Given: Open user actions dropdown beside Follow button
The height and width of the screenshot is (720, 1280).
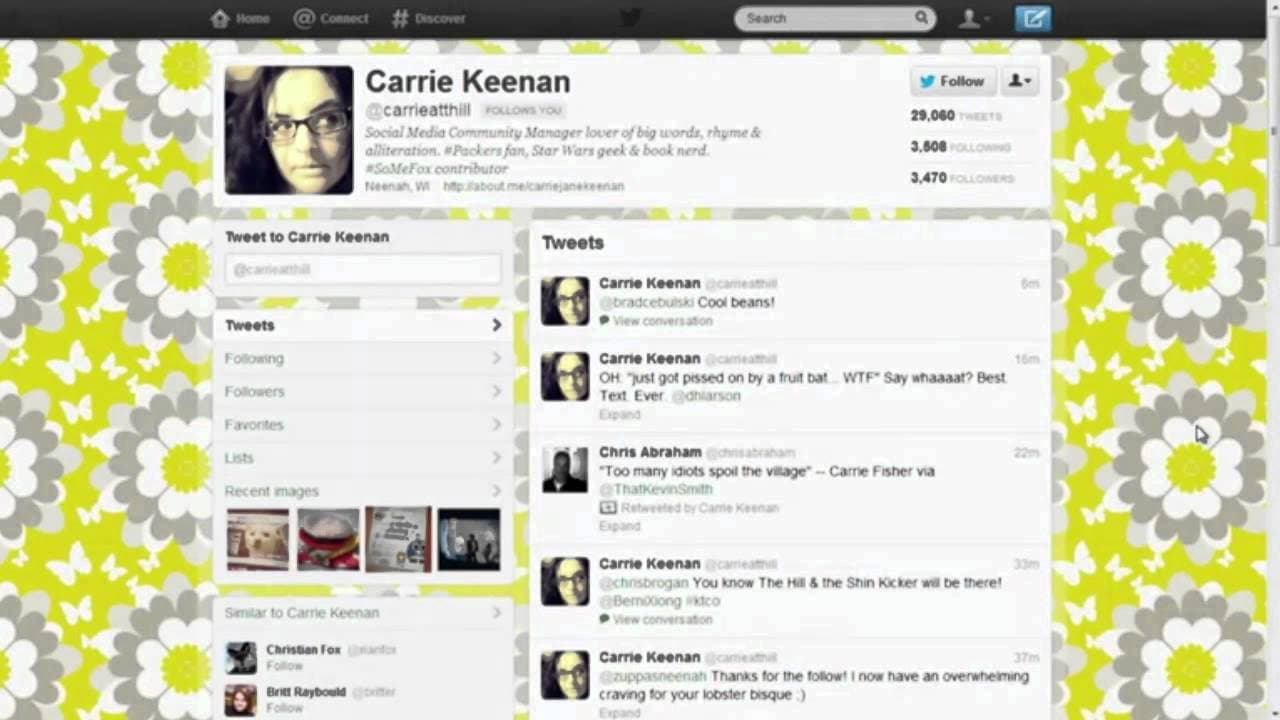Looking at the screenshot, I should pyautogui.click(x=1020, y=81).
